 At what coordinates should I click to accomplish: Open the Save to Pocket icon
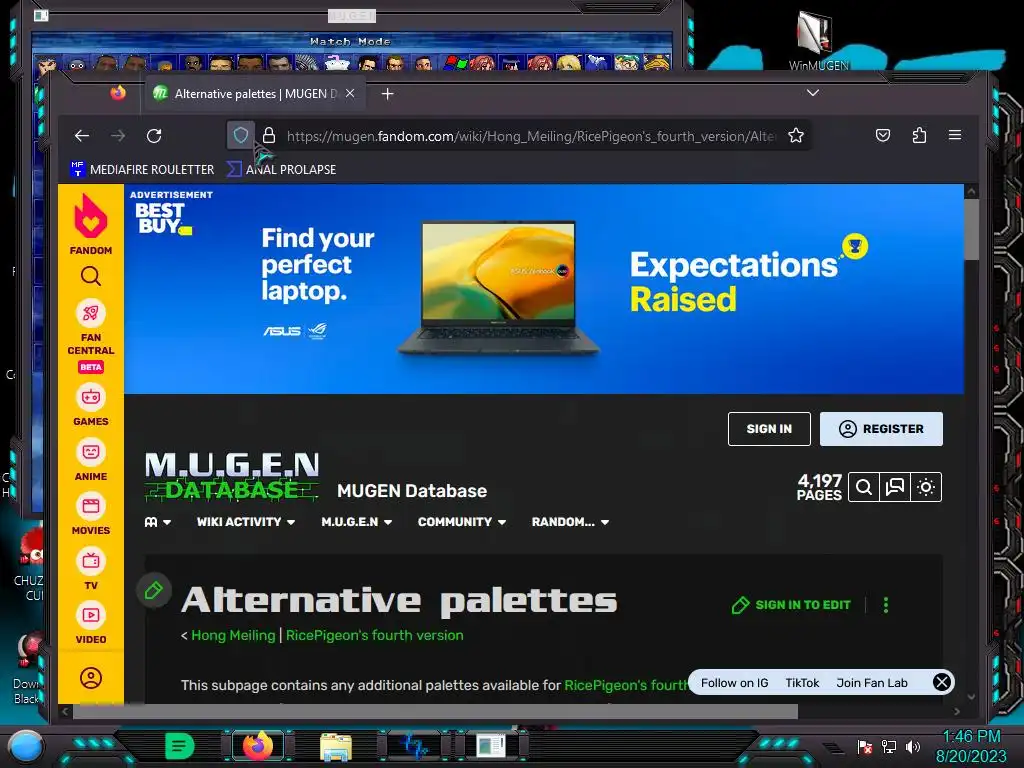(x=882, y=135)
